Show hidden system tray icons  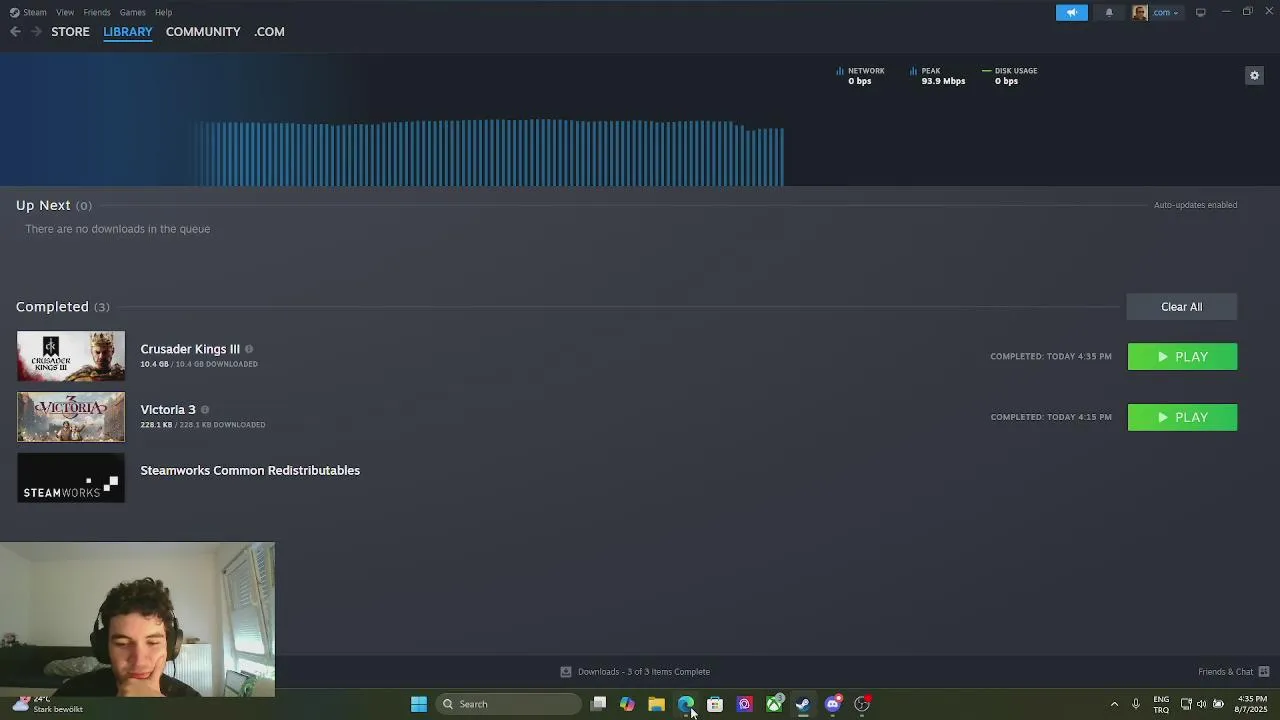[x=1114, y=704]
